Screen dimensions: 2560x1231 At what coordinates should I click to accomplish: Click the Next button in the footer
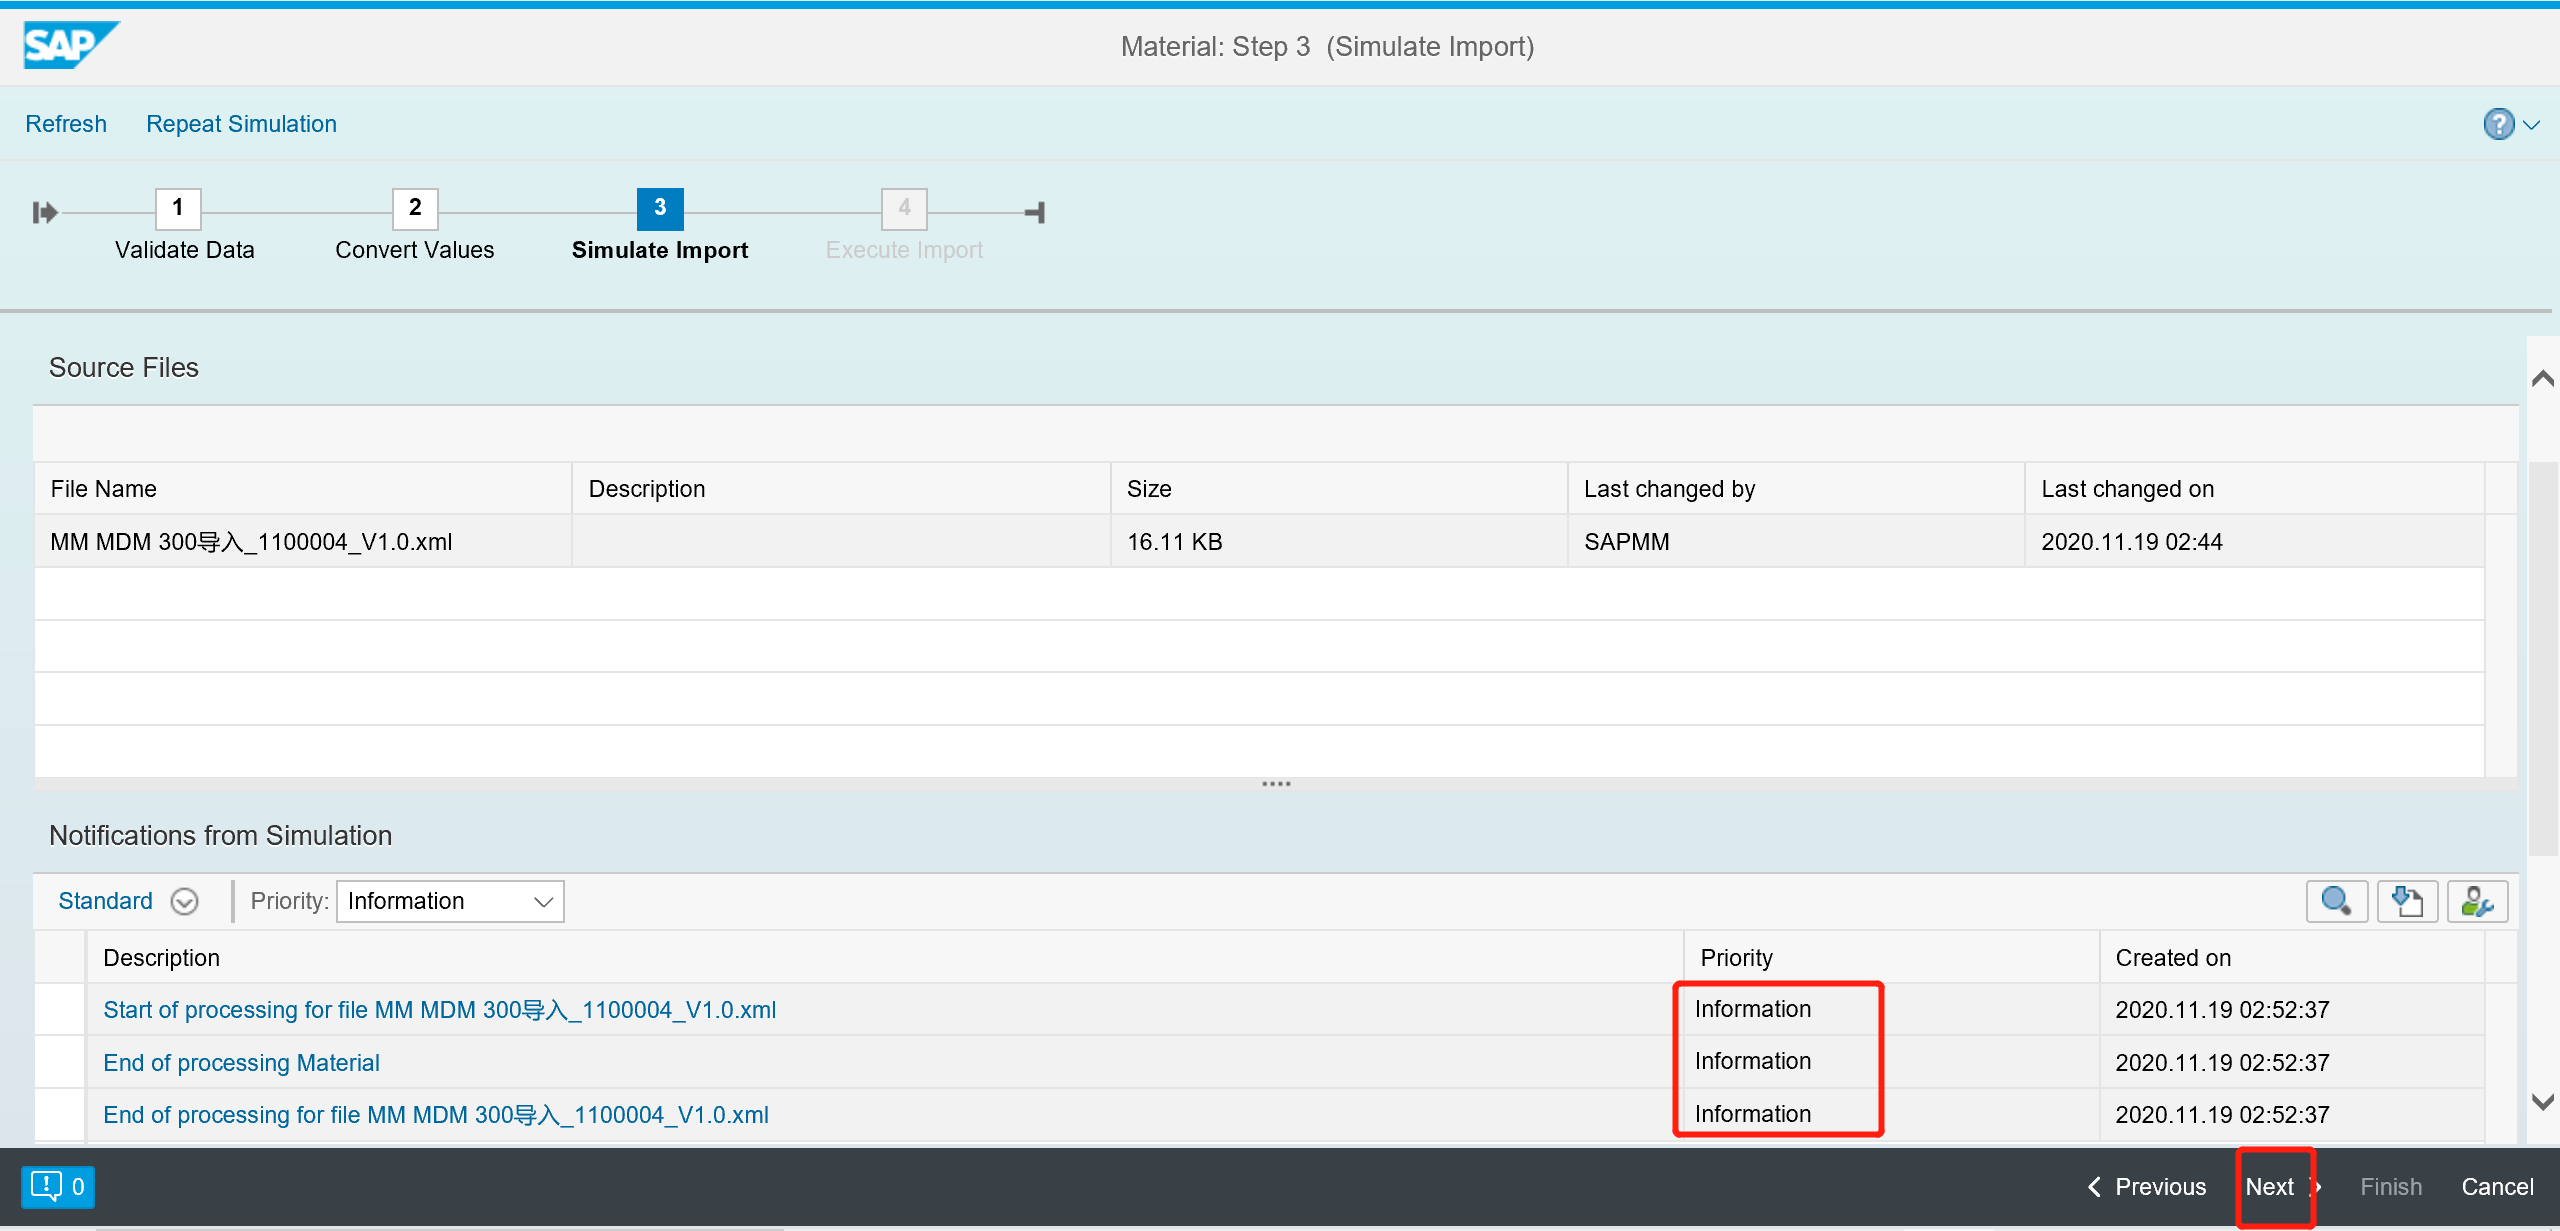click(x=2271, y=1186)
